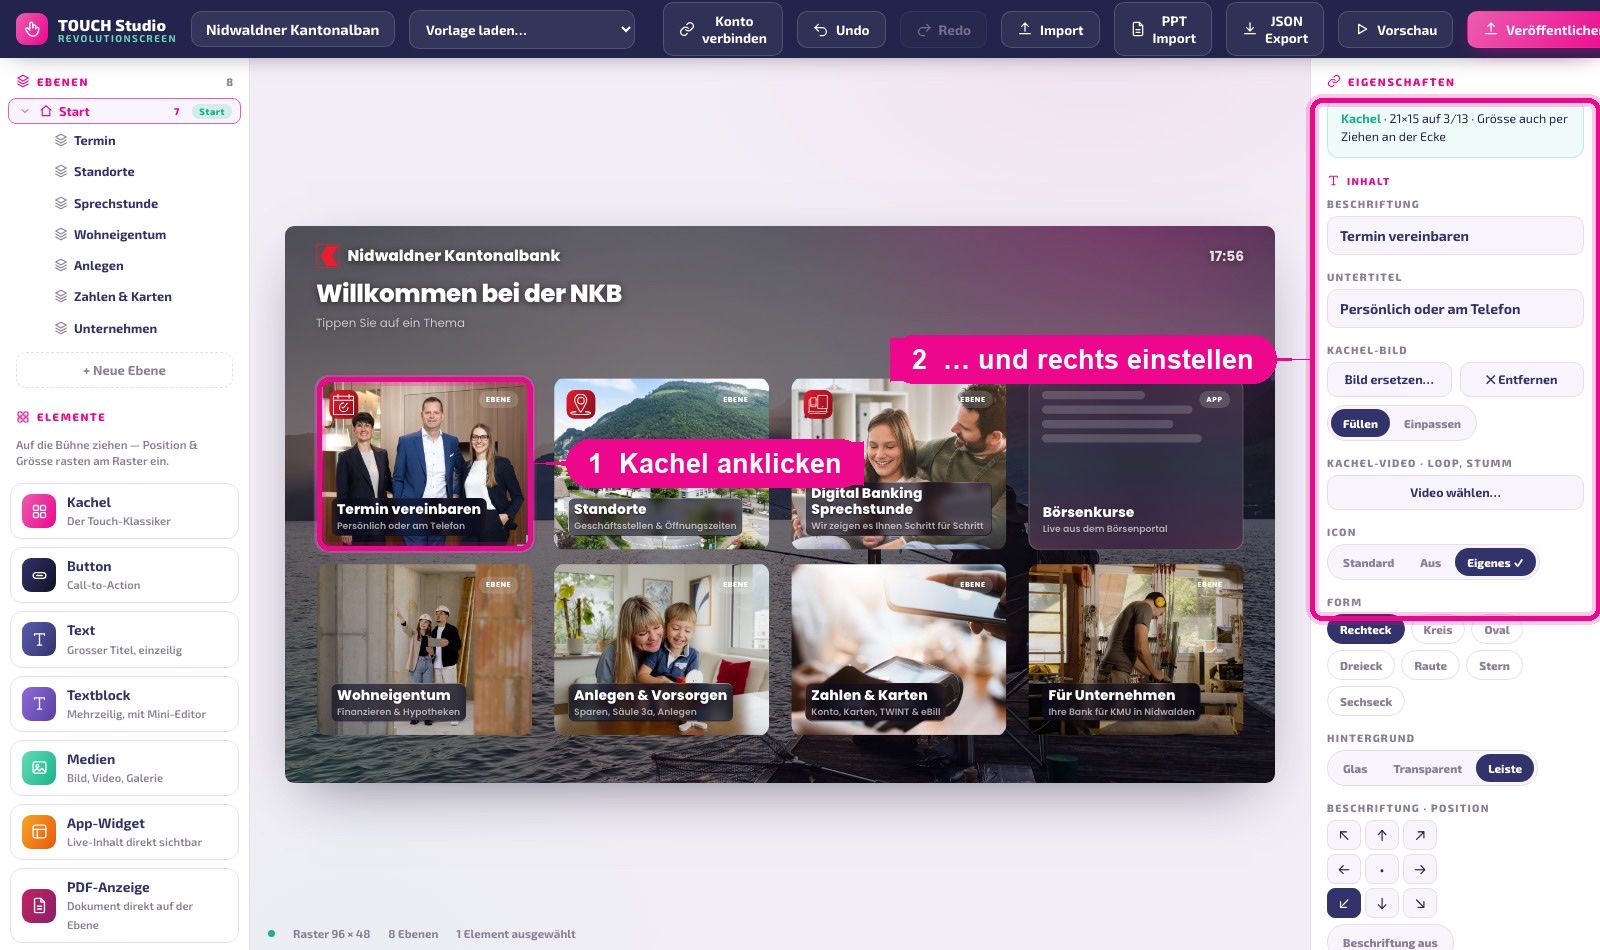Undo the last action

pos(841,30)
